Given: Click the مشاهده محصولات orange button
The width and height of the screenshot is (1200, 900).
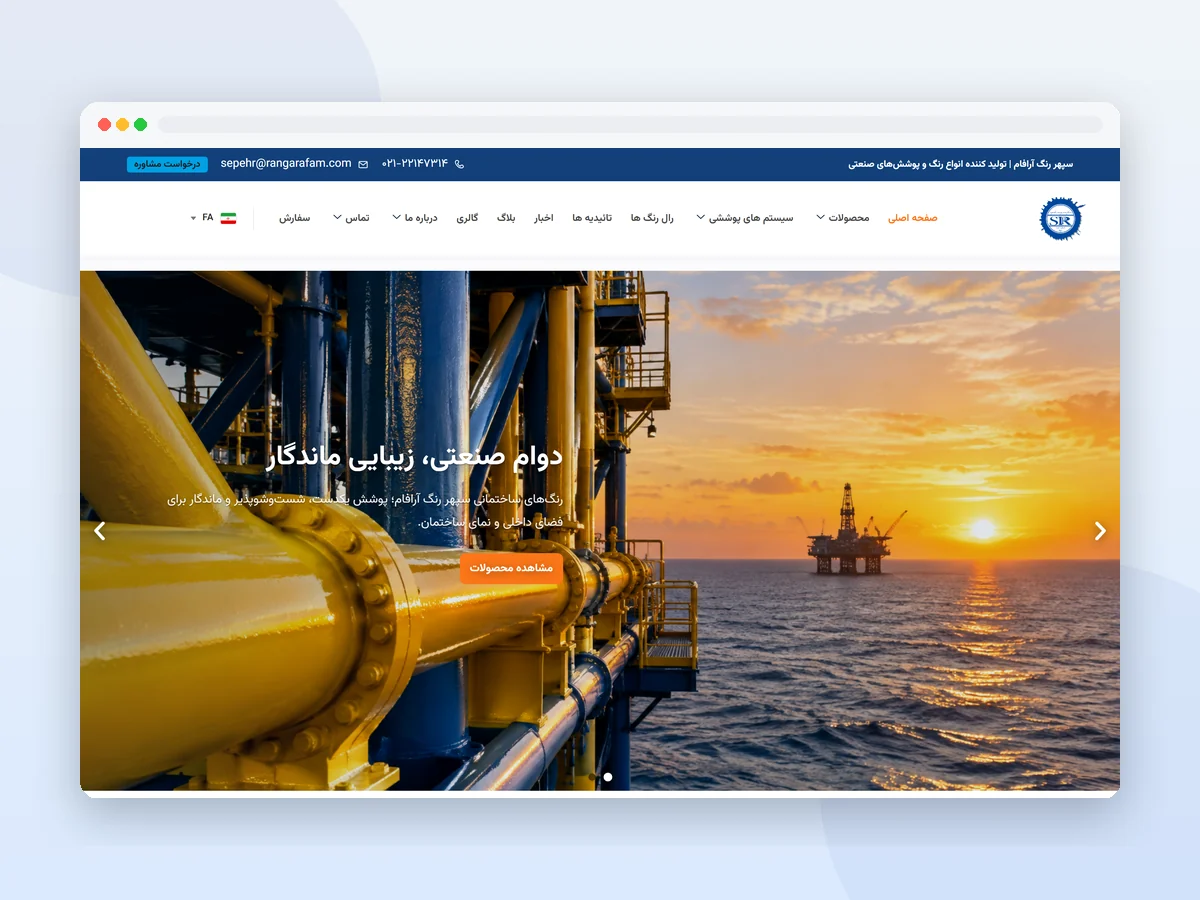Looking at the screenshot, I should (511, 568).
